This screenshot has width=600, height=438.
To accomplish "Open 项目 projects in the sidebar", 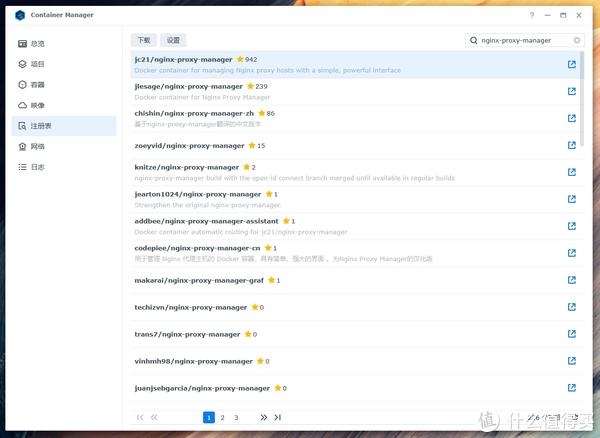I will 64,64.
